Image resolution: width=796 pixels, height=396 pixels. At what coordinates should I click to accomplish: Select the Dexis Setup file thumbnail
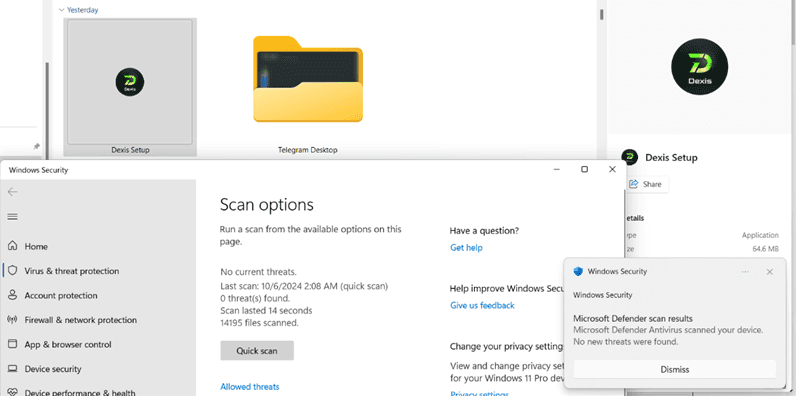(x=130, y=87)
